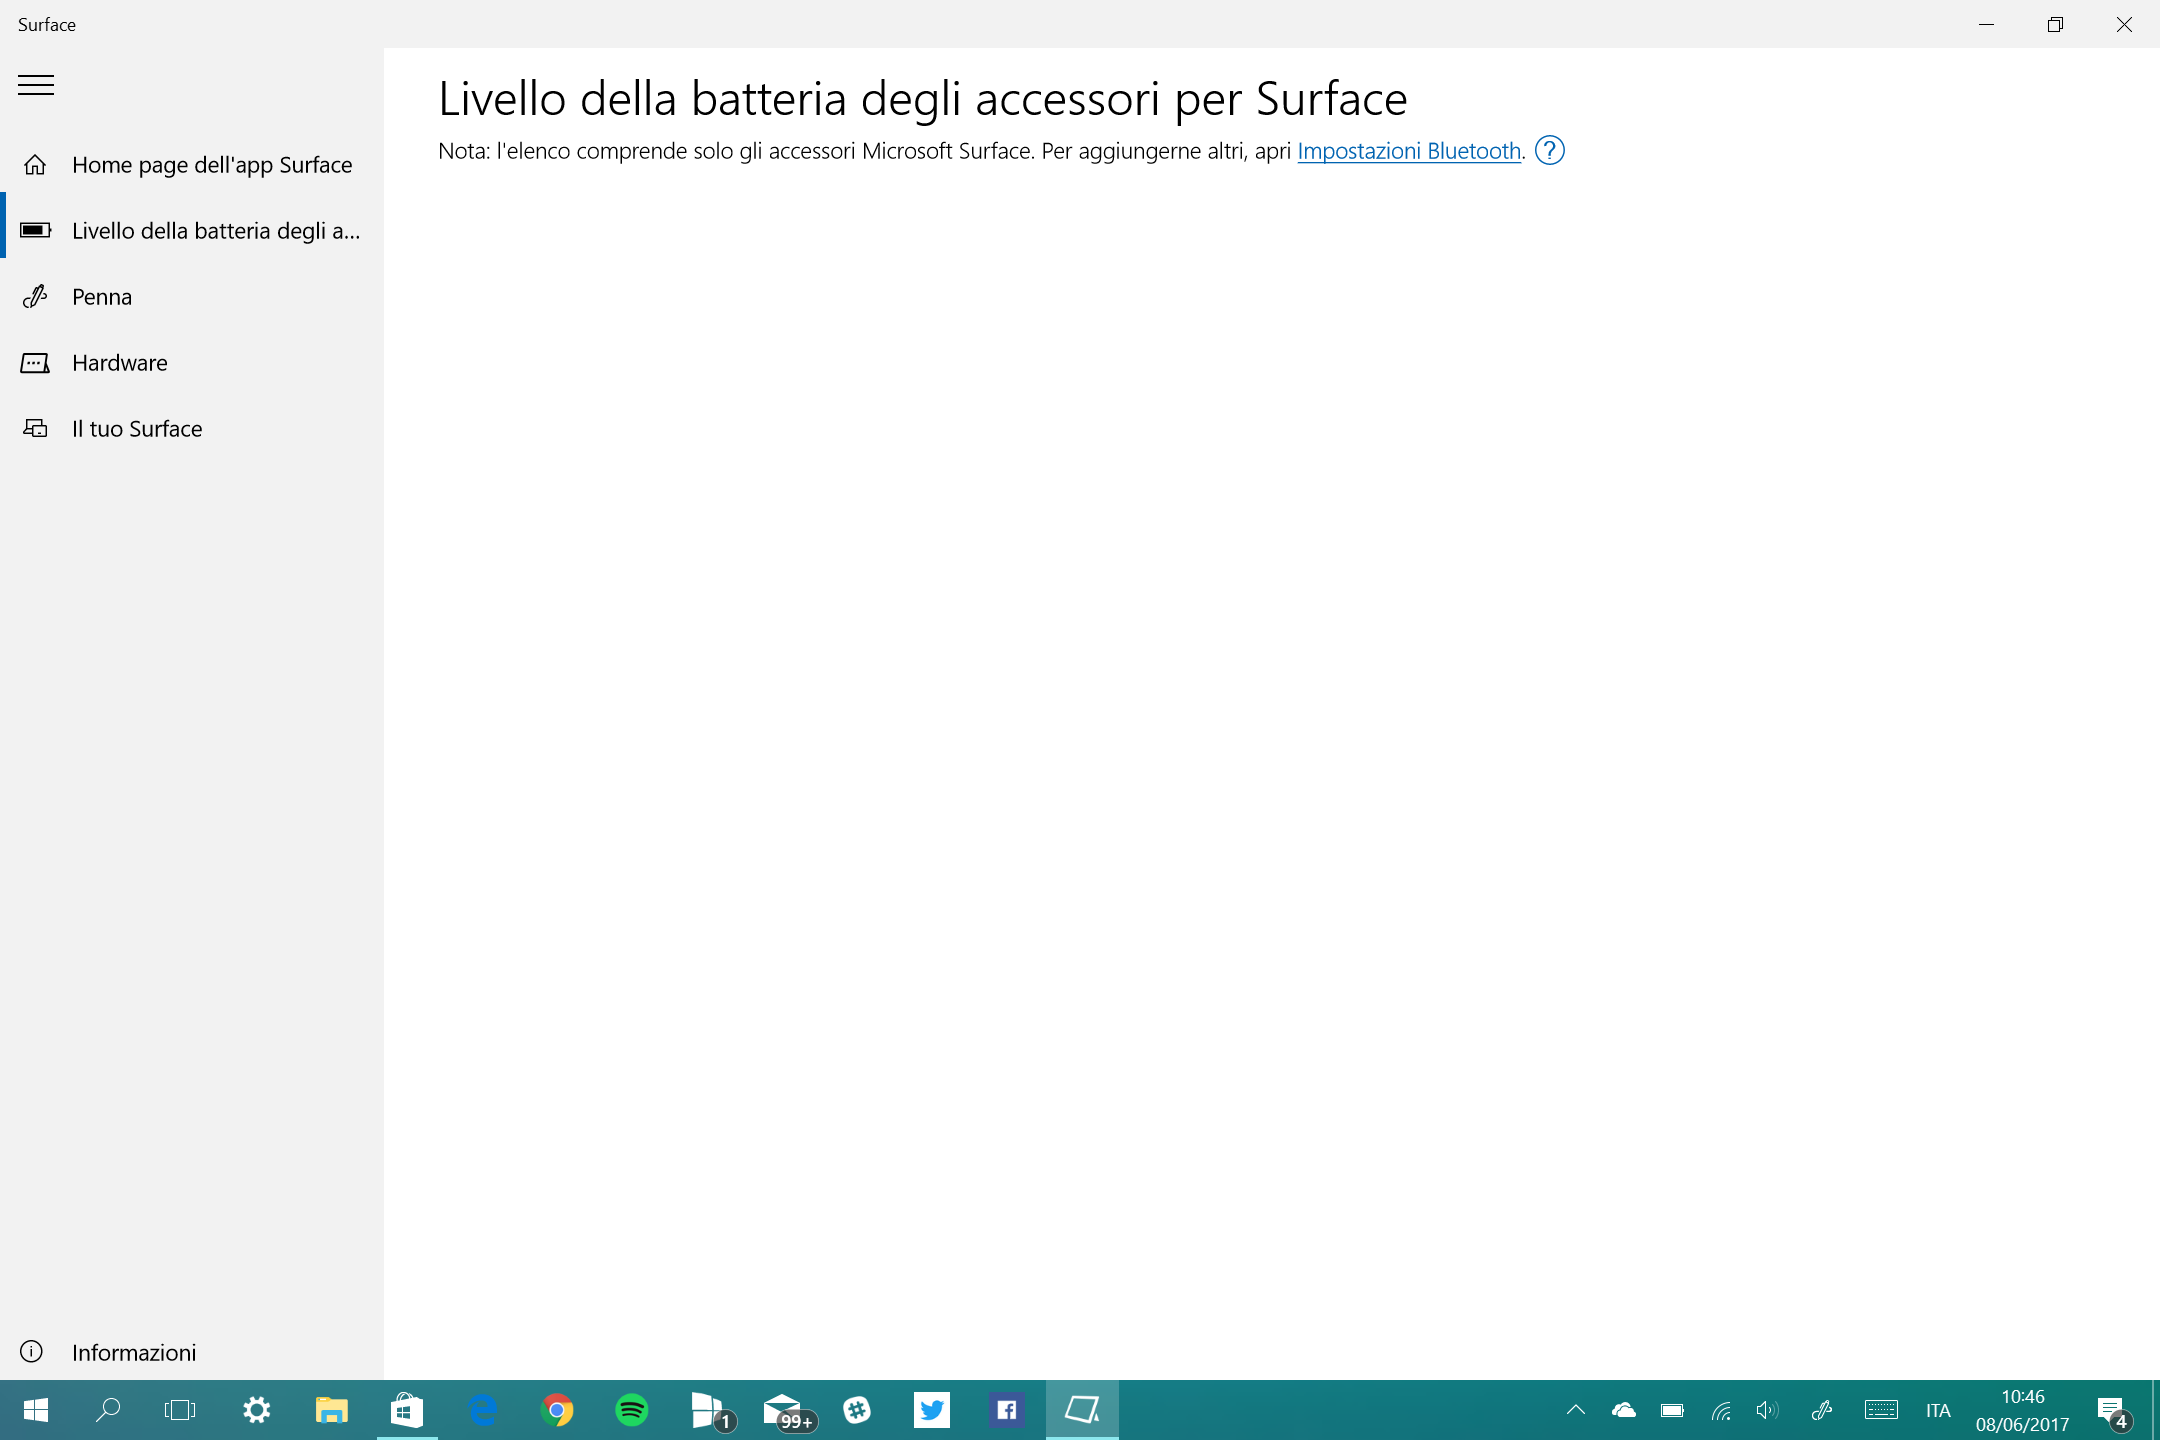
Task: Open File Explorer from taskbar
Action: [332, 1410]
